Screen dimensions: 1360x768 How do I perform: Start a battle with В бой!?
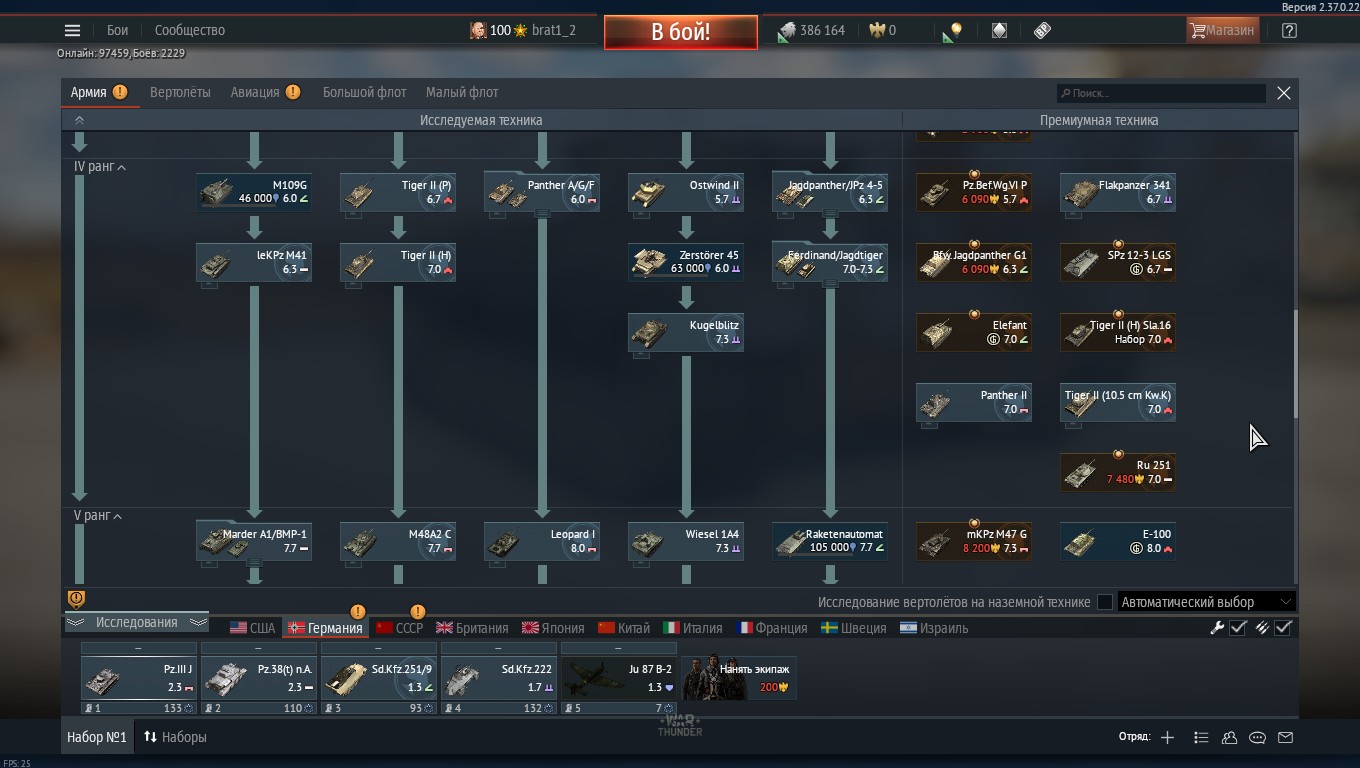(x=680, y=31)
